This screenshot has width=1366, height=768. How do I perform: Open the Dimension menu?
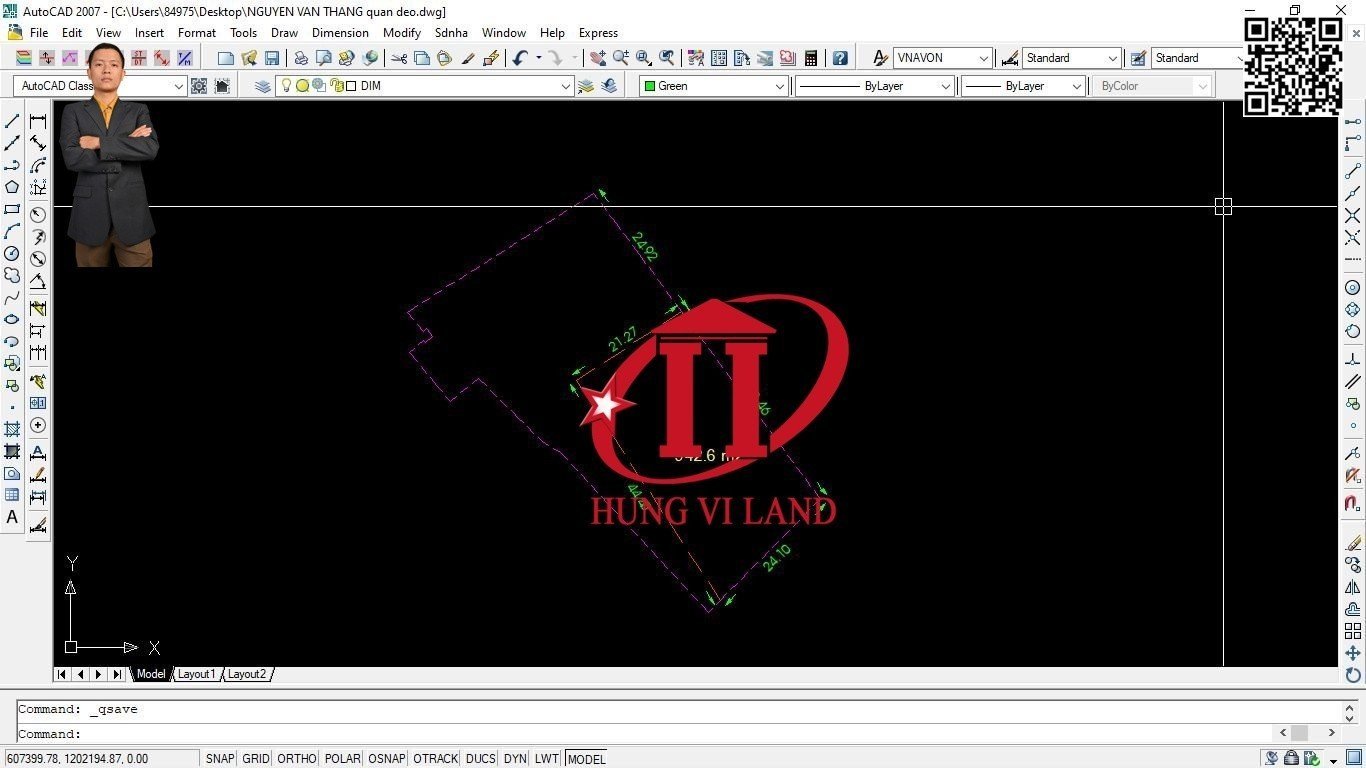pos(340,33)
